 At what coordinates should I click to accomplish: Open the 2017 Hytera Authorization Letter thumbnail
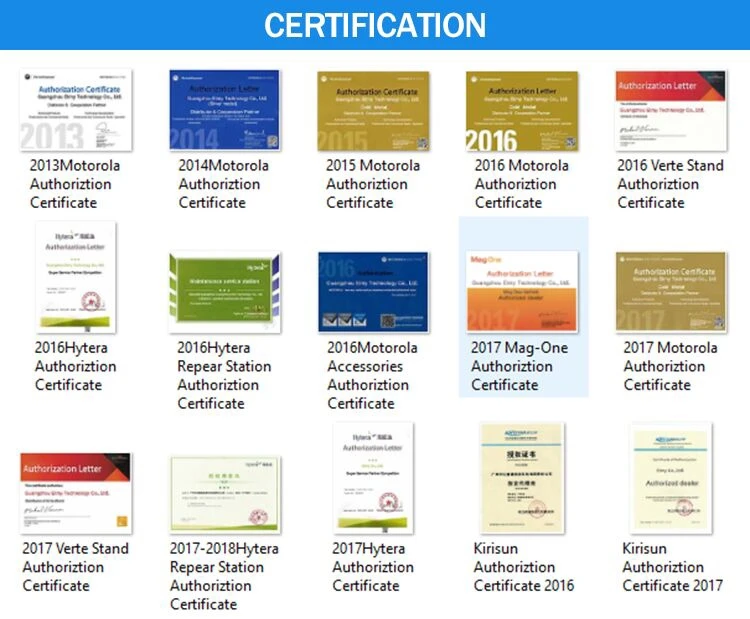tap(374, 478)
